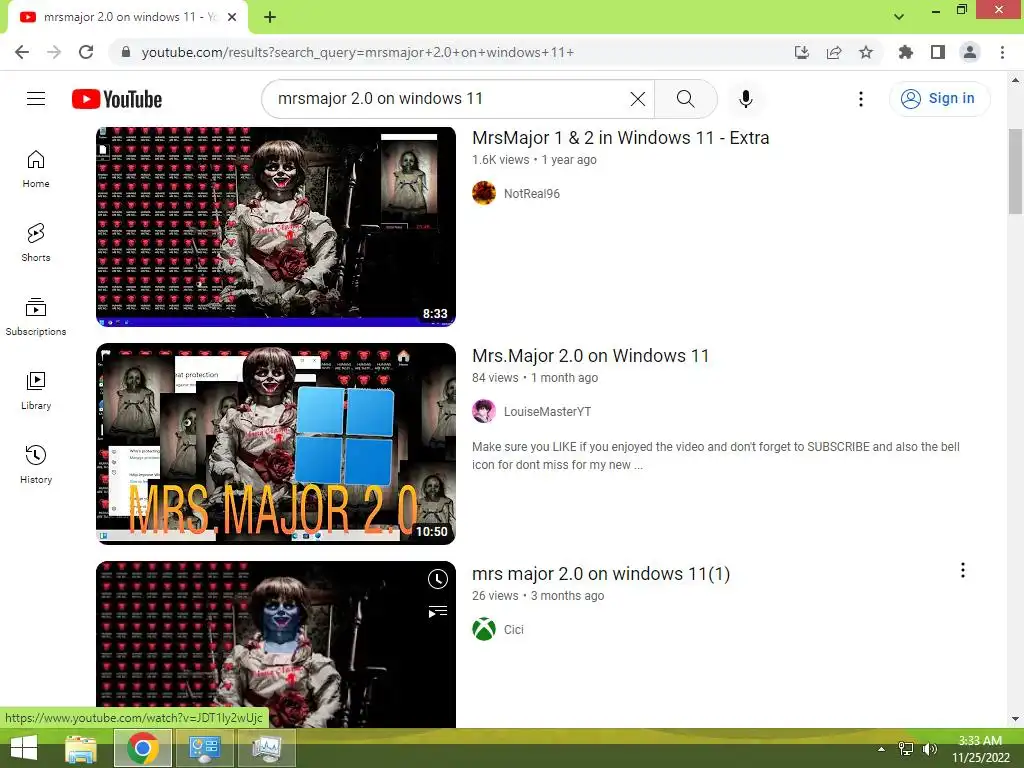Open Cici channel avatar
Screen dimensions: 1024x768
click(x=484, y=630)
